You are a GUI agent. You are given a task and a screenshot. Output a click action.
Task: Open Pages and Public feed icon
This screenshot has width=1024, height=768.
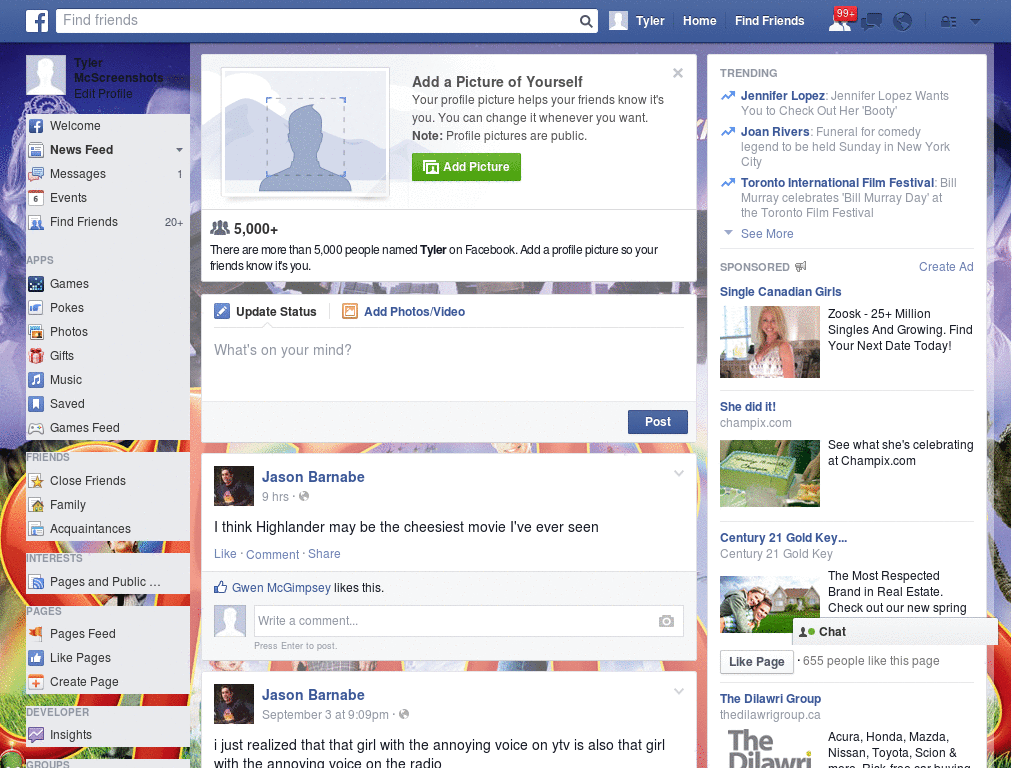[x=36, y=582]
